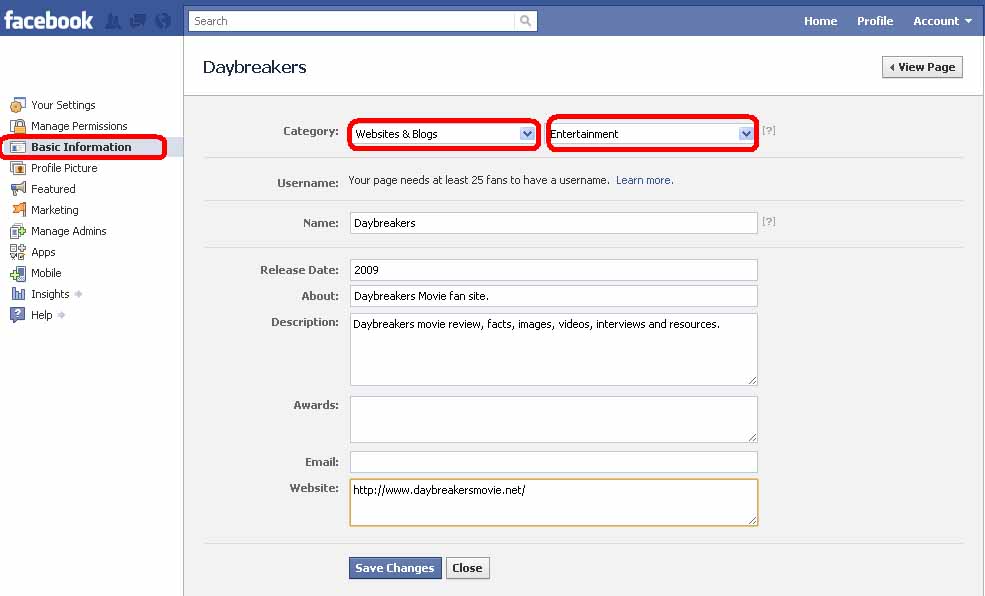Click Profile Picture sidebar icon
The height and width of the screenshot is (596, 985).
(x=18, y=168)
